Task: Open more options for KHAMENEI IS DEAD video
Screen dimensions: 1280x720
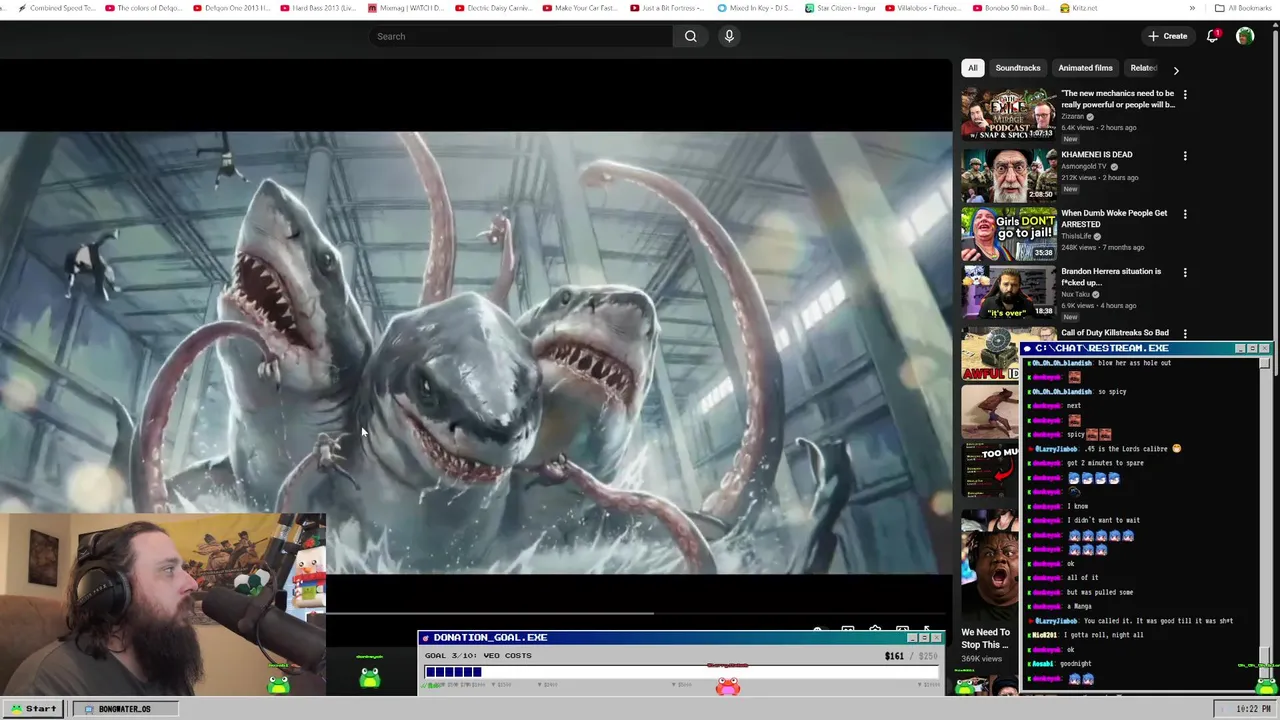Action: (x=1185, y=156)
